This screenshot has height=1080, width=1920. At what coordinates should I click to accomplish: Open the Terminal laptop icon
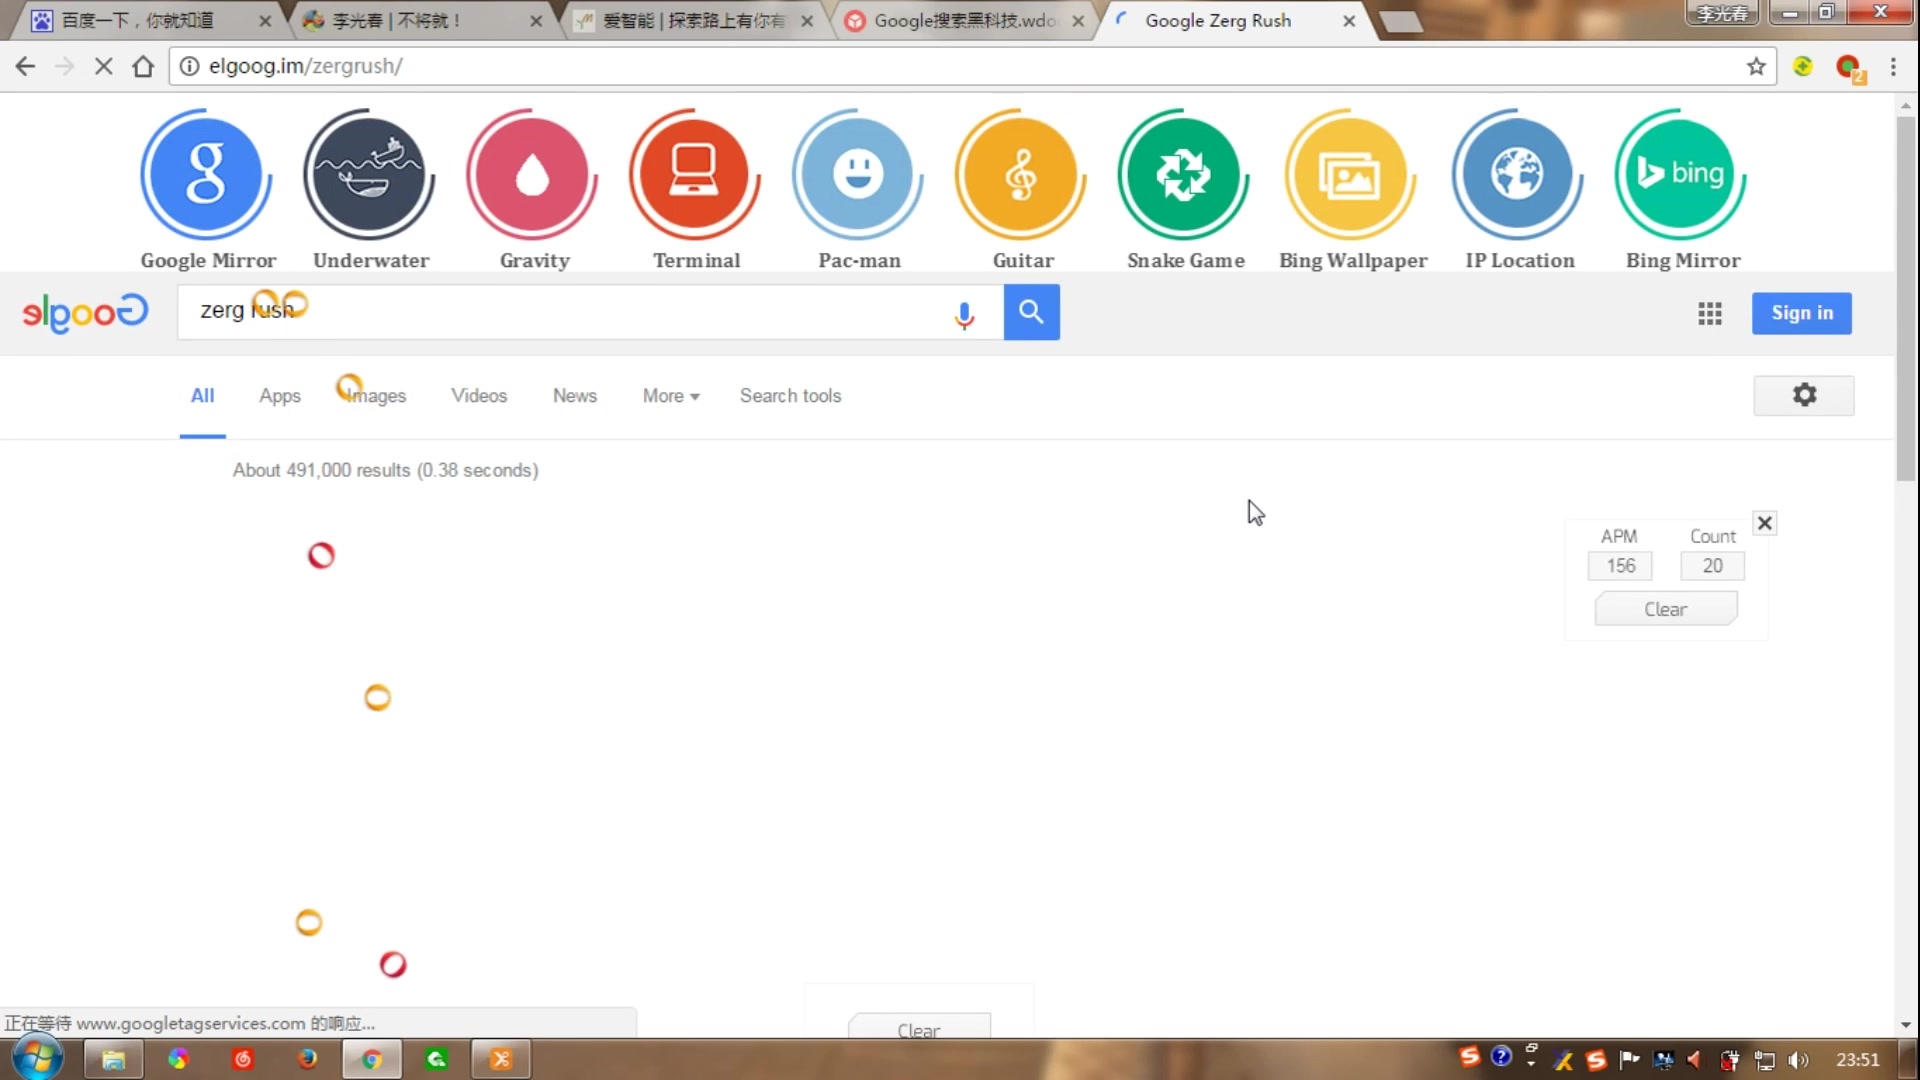coord(695,174)
